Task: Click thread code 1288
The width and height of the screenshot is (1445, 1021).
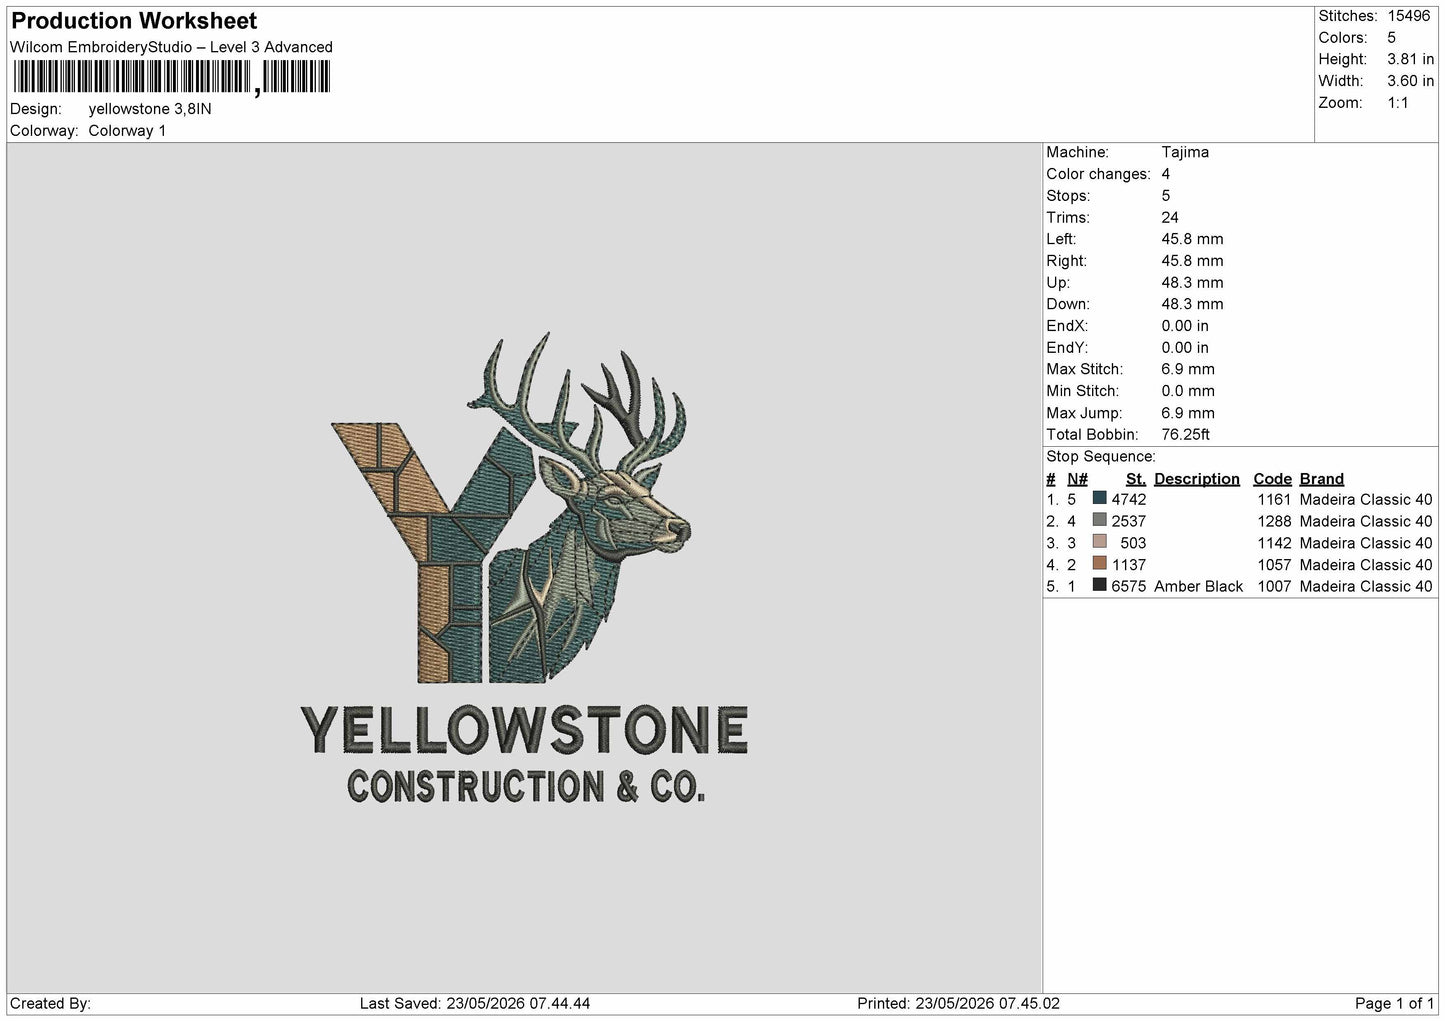Action: point(1275,521)
